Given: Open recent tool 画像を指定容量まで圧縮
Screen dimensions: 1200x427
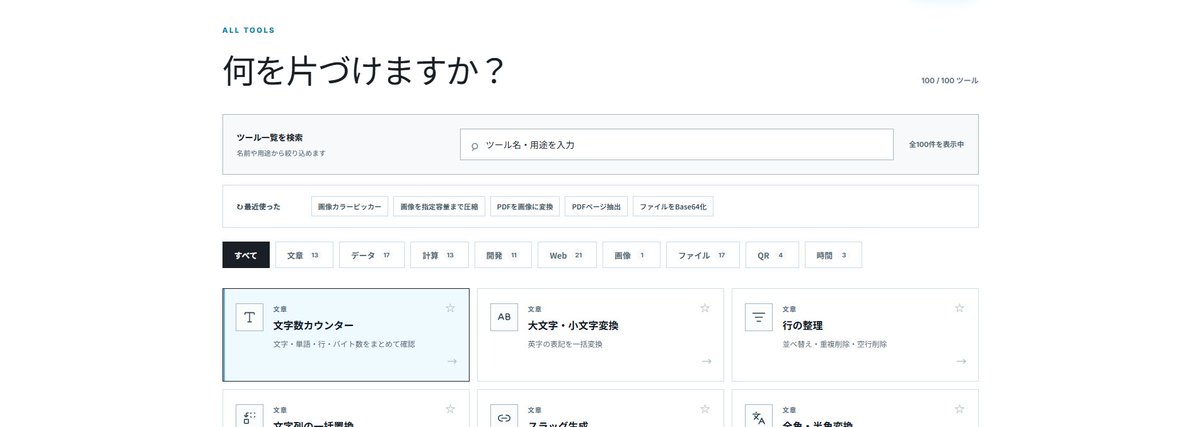Looking at the screenshot, I should pos(439,206).
